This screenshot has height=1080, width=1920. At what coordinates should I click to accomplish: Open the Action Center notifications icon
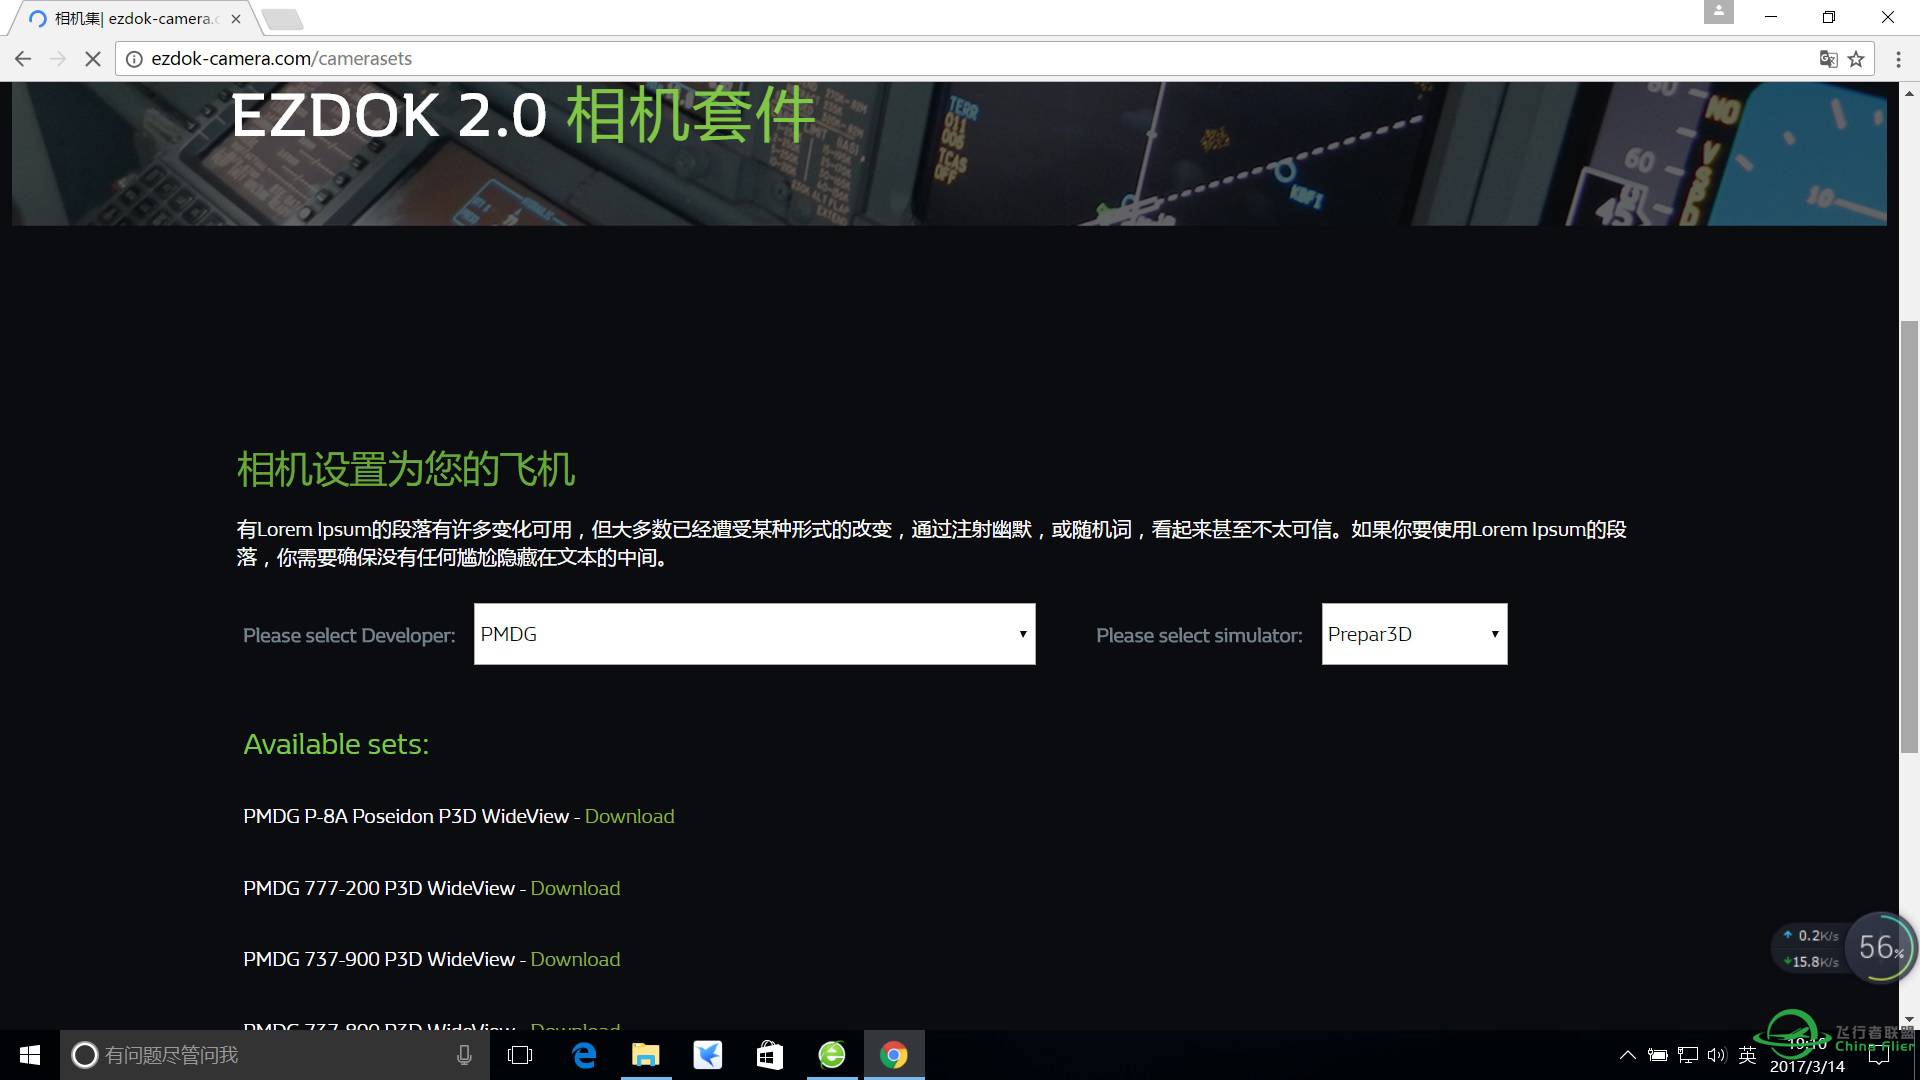(1879, 1055)
